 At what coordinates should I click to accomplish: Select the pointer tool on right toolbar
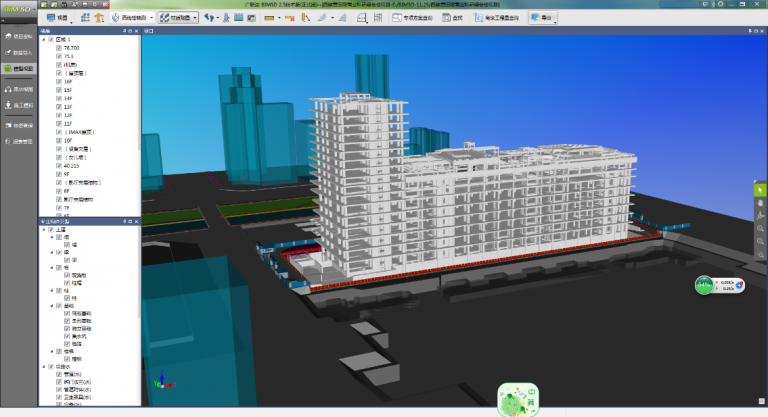760,189
